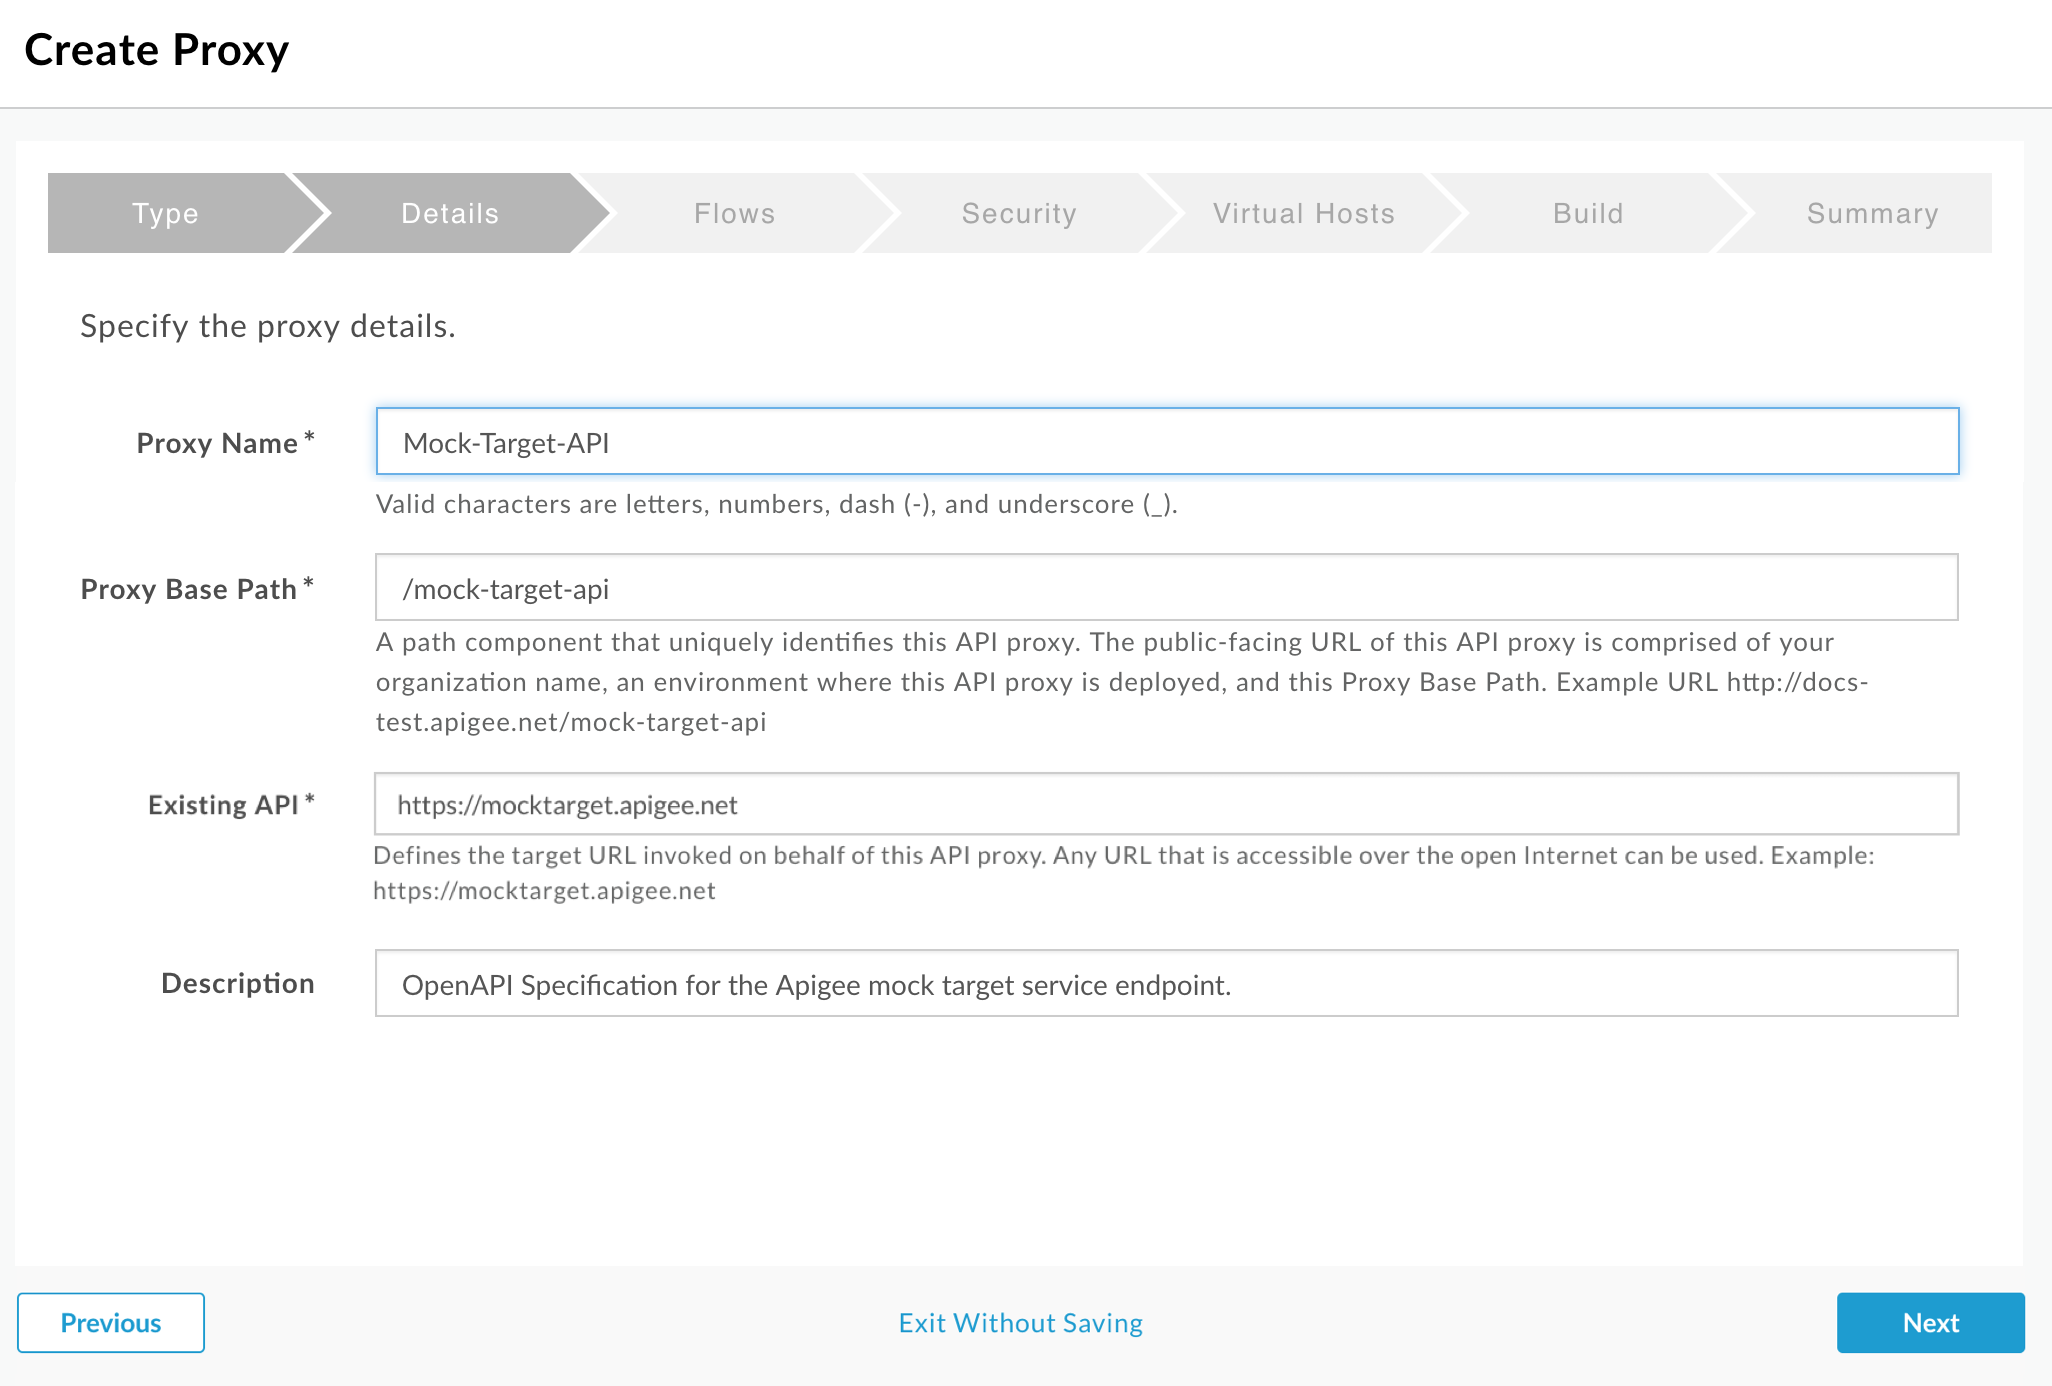Click the Previous button to go back
The height and width of the screenshot is (1386, 2052).
(x=111, y=1323)
